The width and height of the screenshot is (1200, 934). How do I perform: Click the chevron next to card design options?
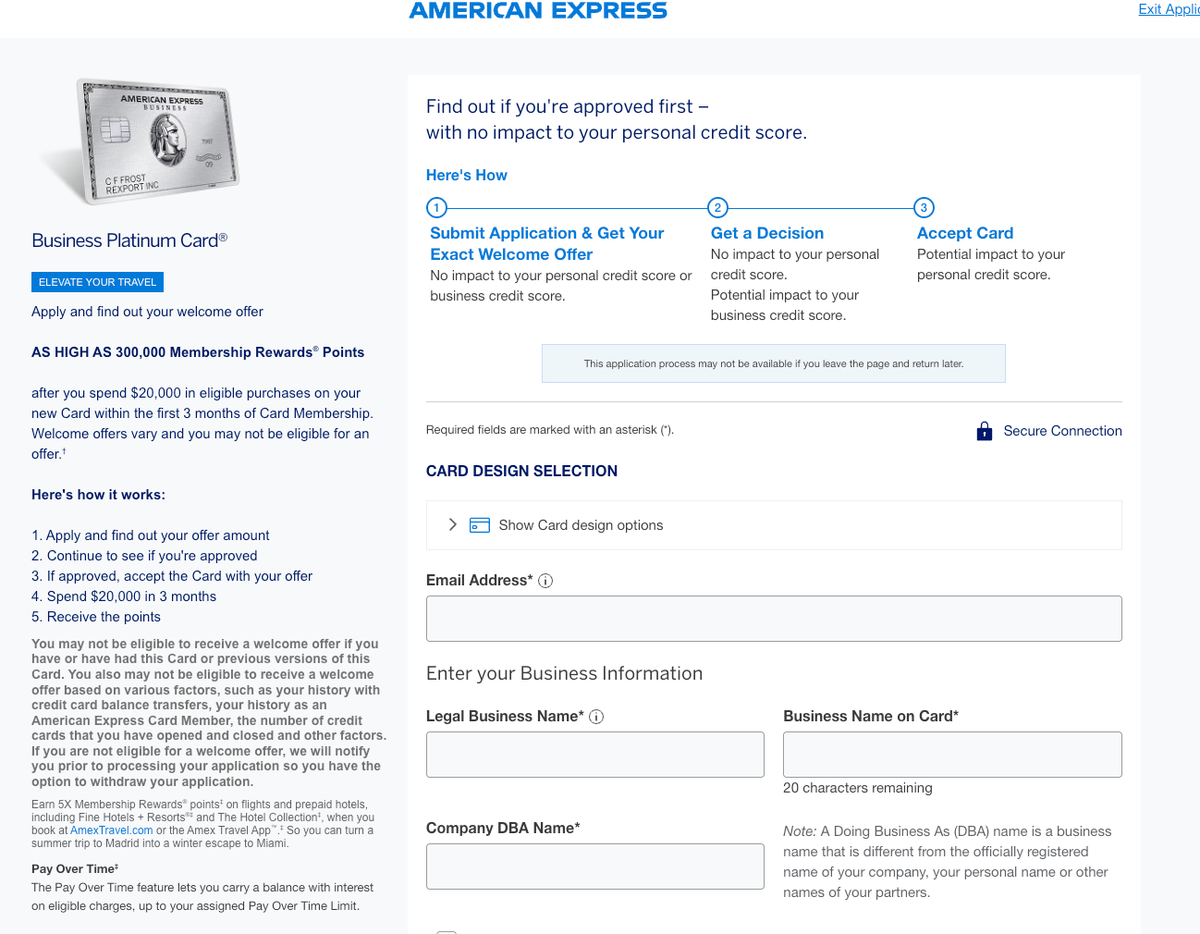click(452, 524)
